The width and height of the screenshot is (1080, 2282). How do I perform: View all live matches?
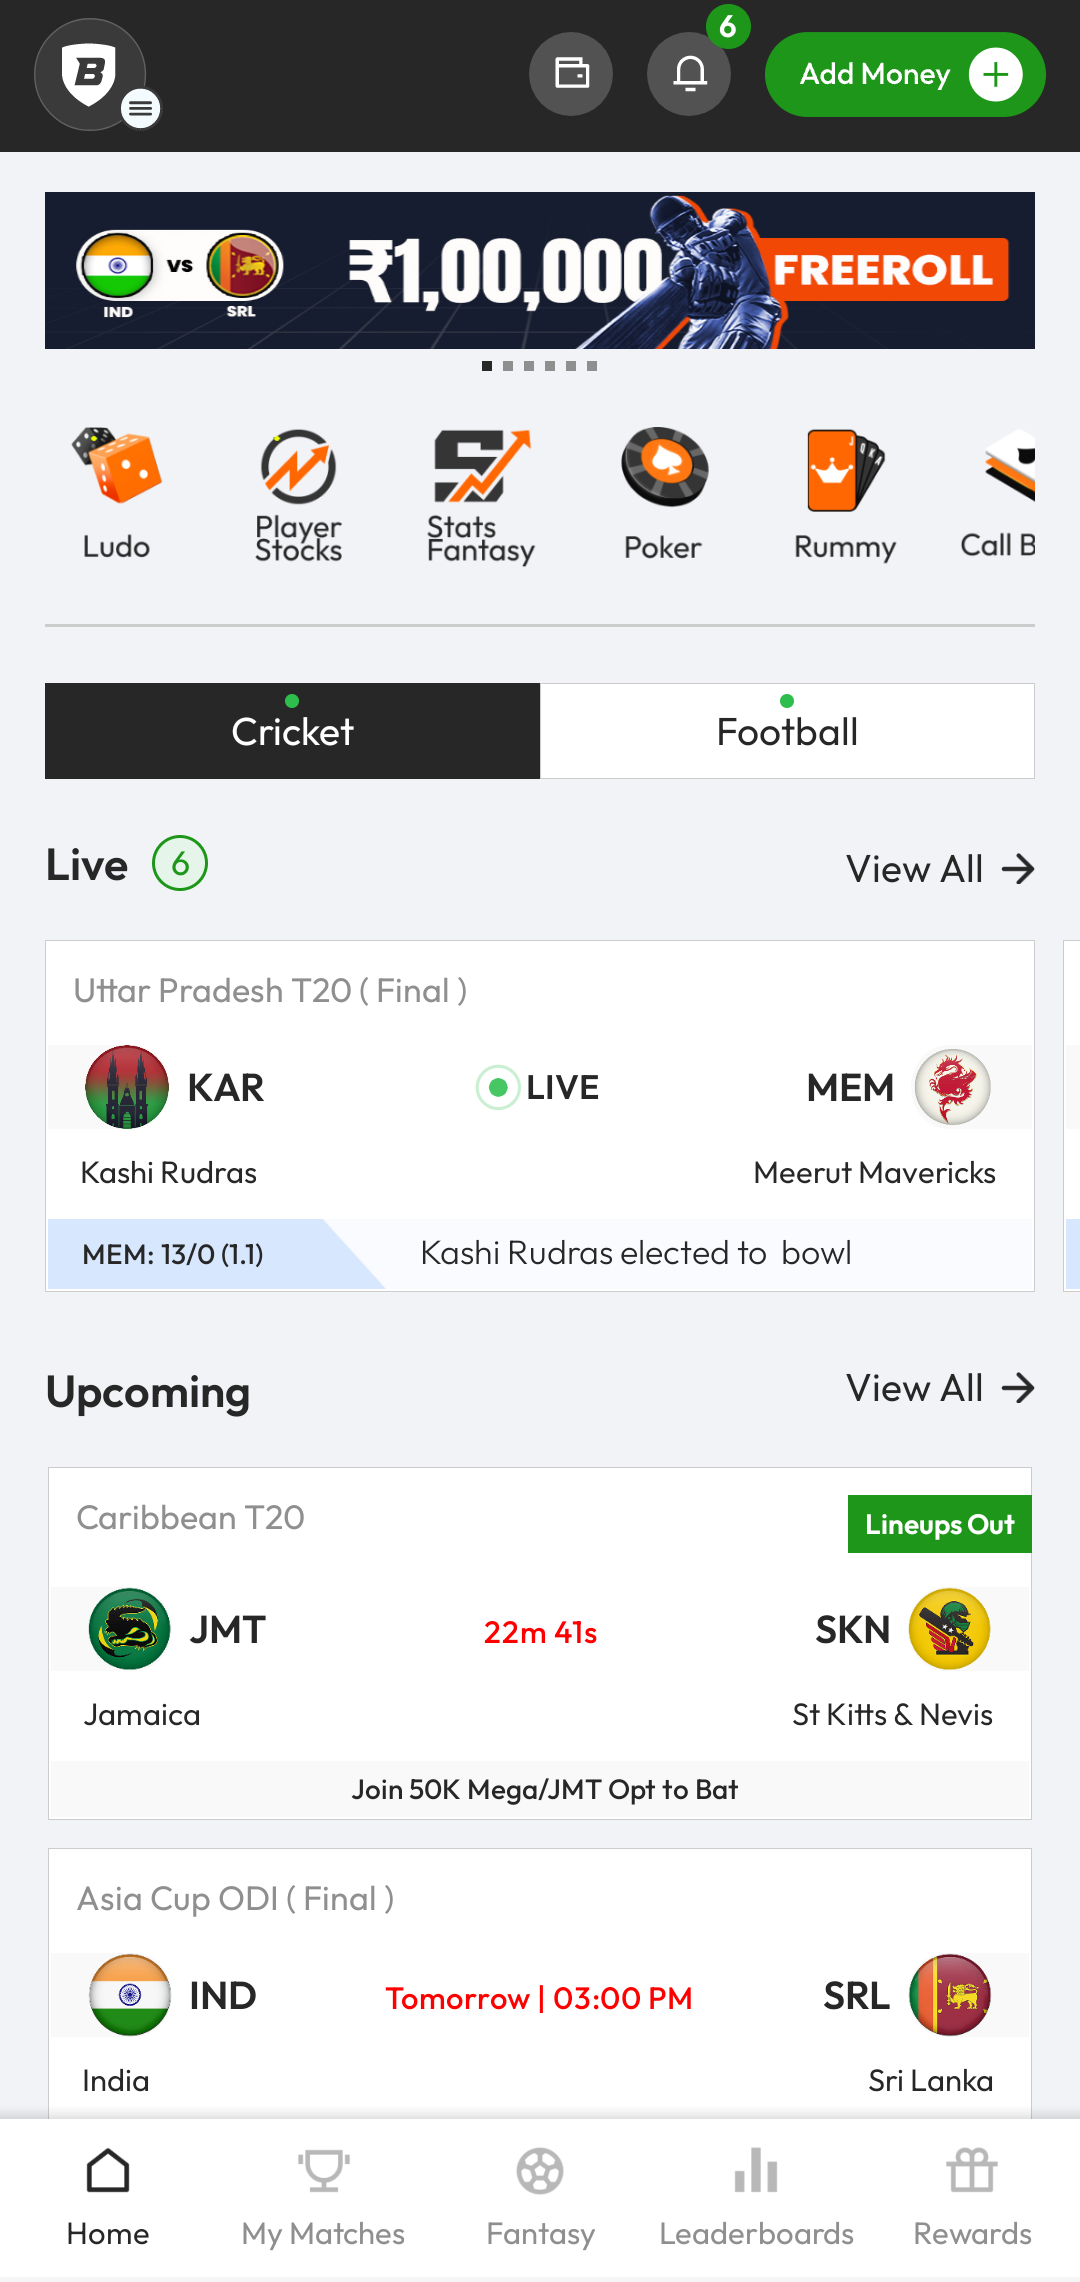pos(939,869)
